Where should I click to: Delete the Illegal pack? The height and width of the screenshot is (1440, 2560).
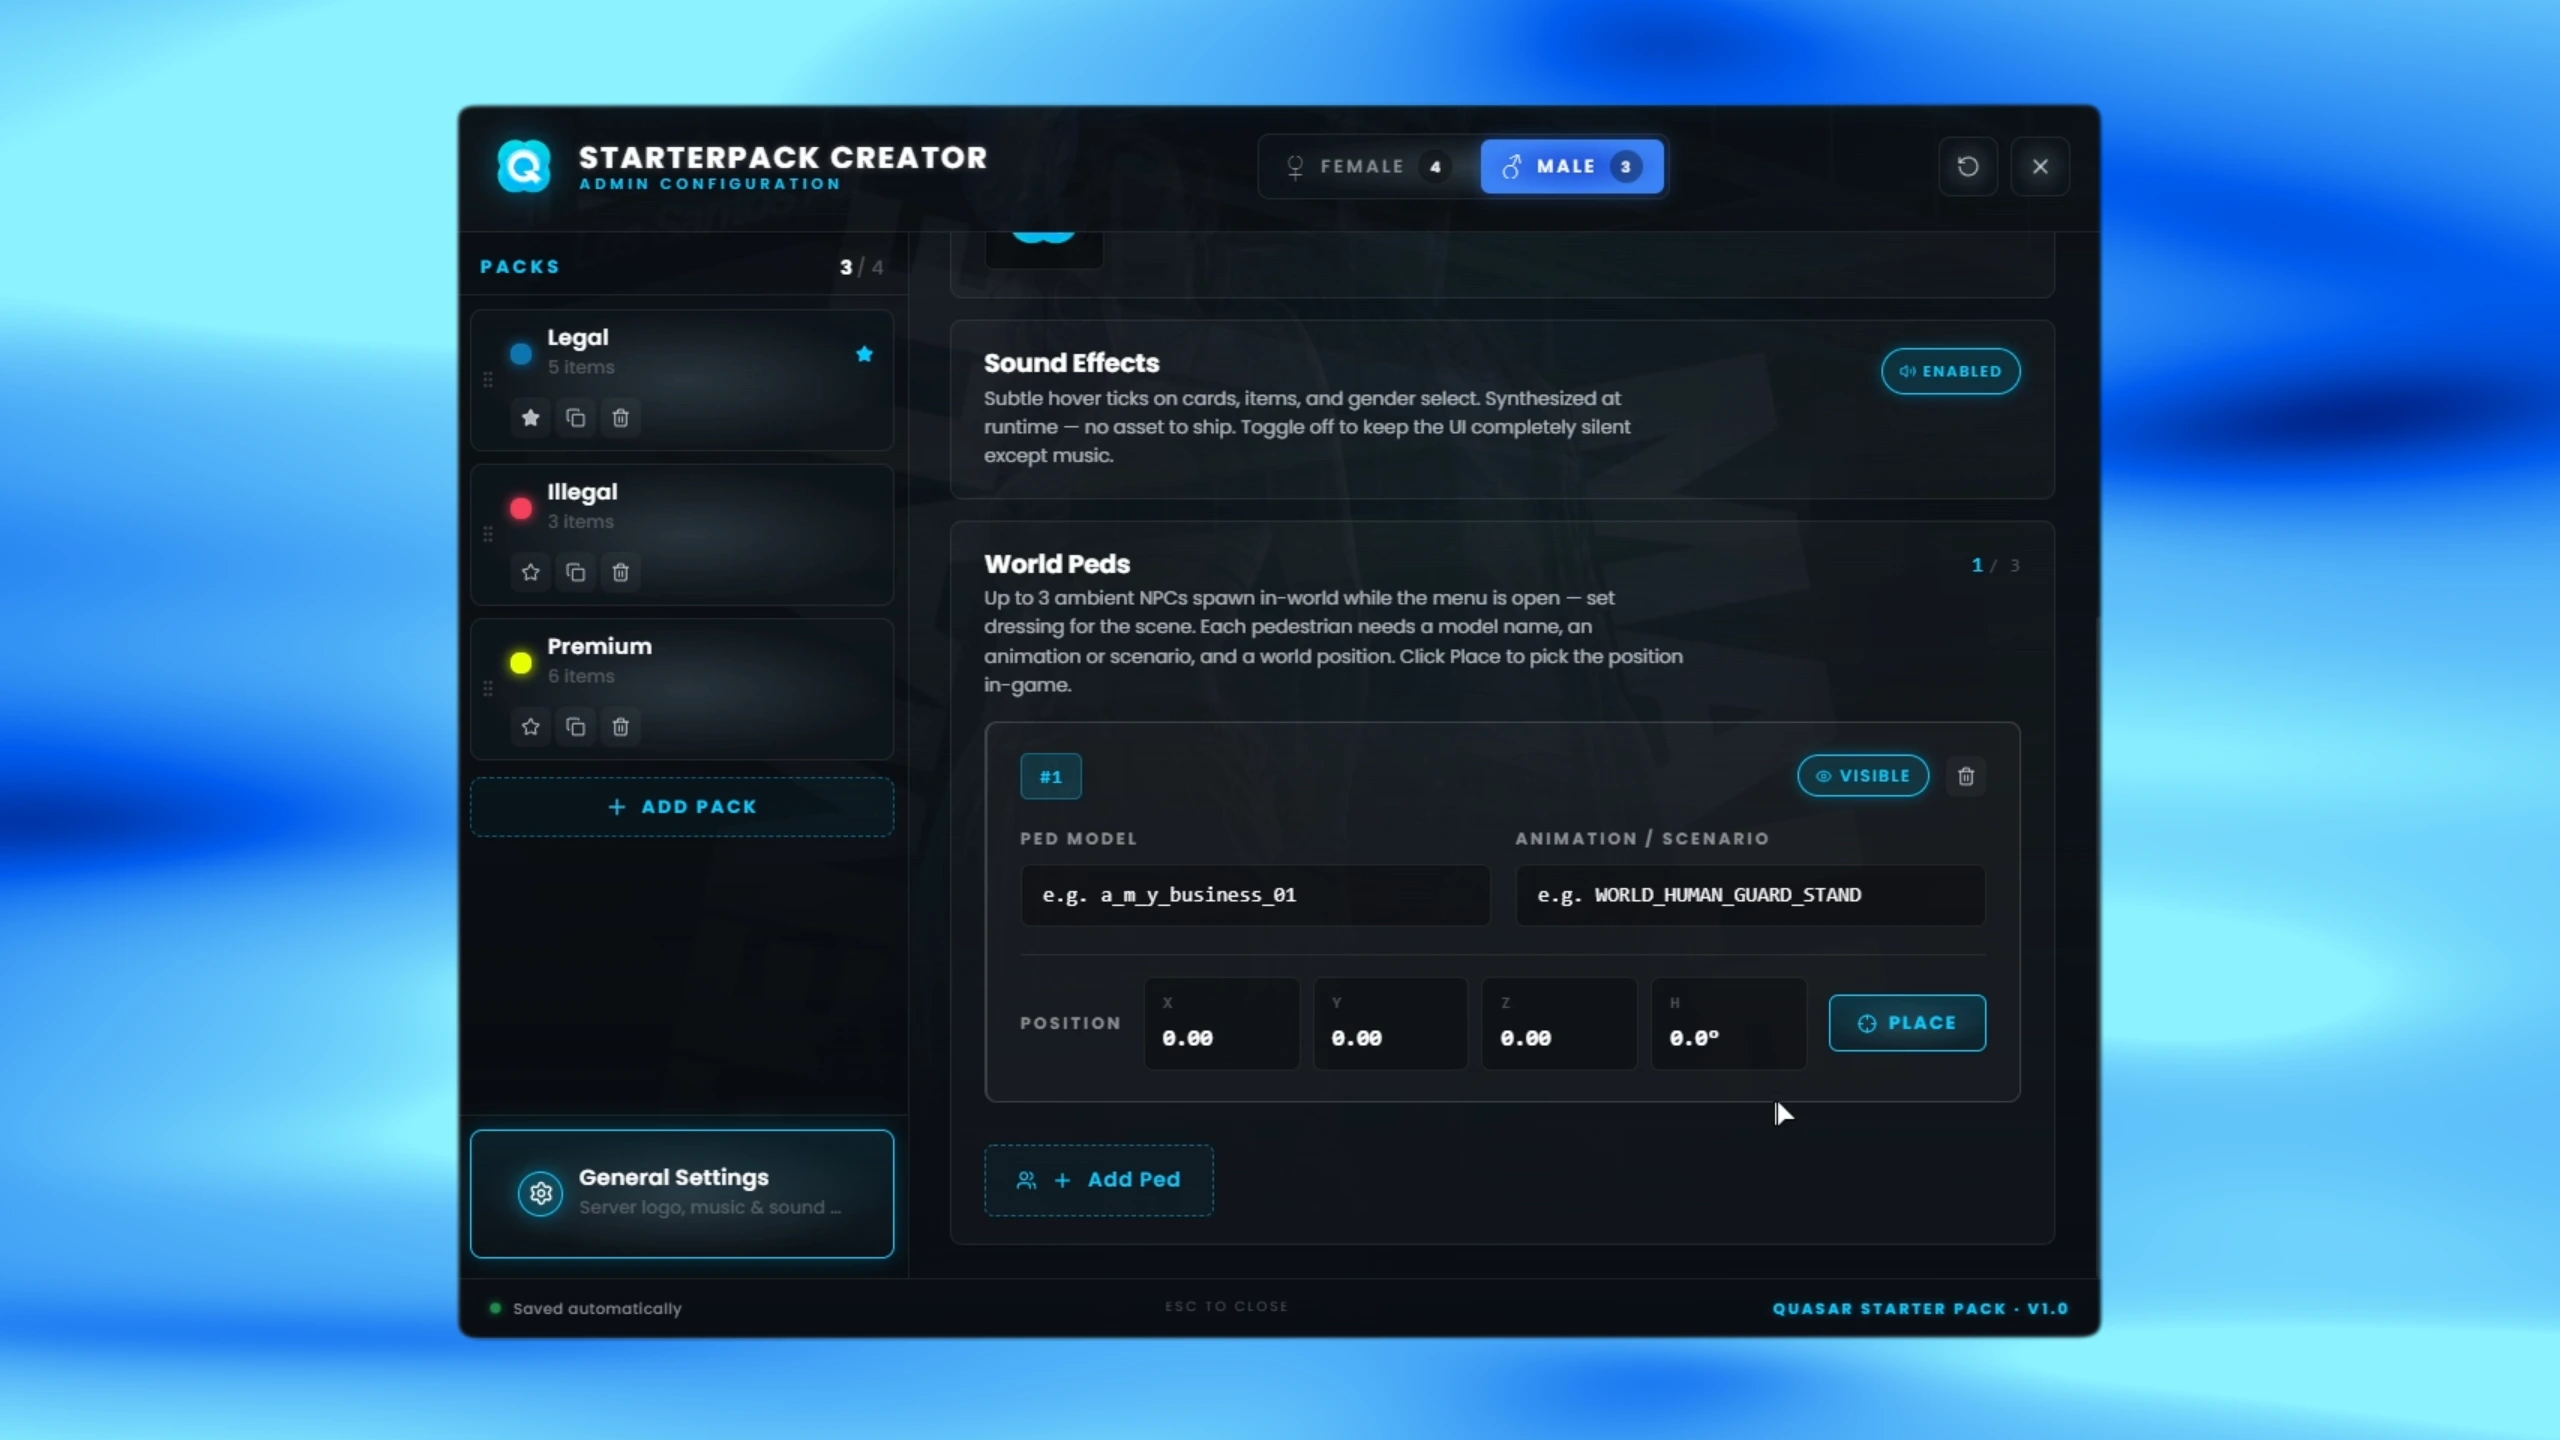click(620, 572)
